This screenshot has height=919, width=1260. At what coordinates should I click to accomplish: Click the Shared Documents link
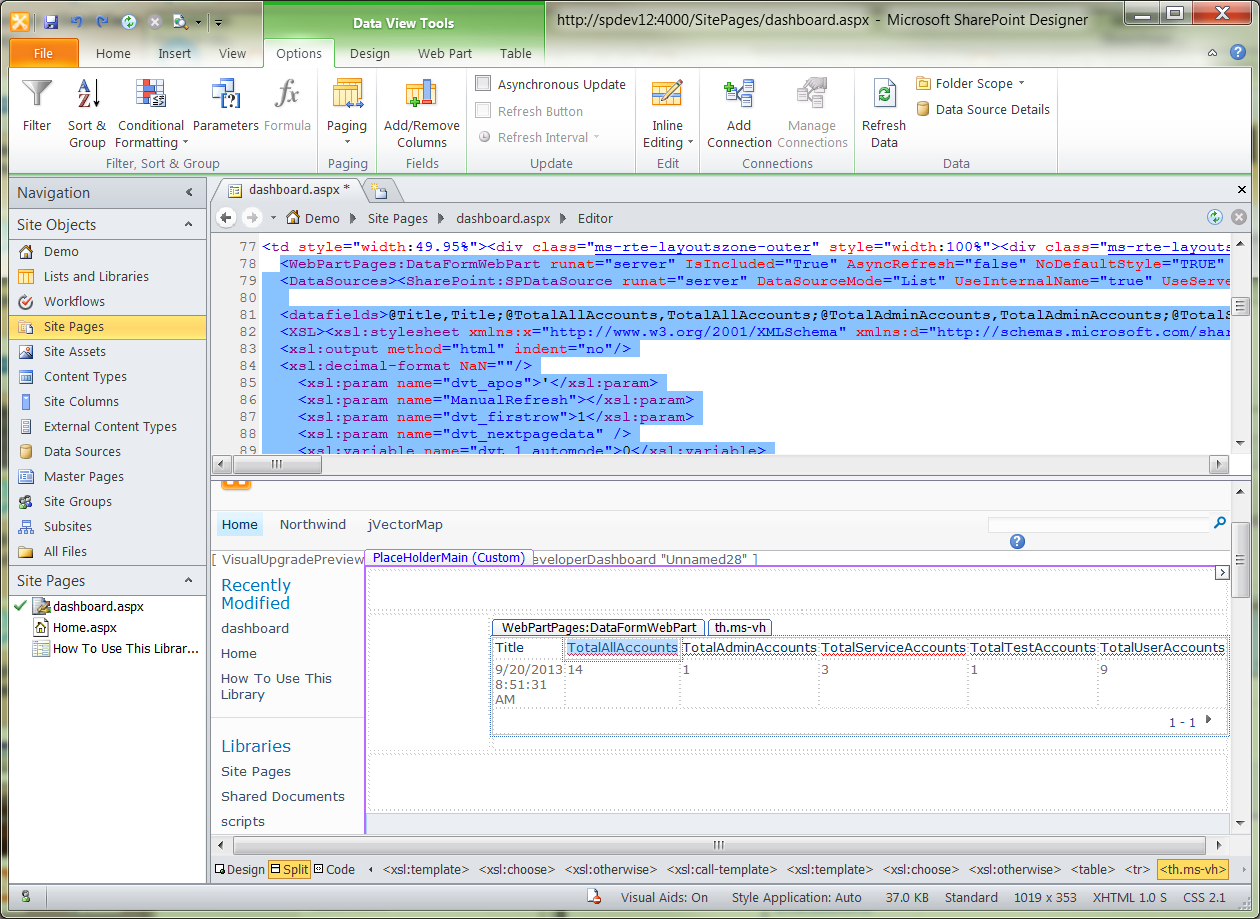(283, 796)
